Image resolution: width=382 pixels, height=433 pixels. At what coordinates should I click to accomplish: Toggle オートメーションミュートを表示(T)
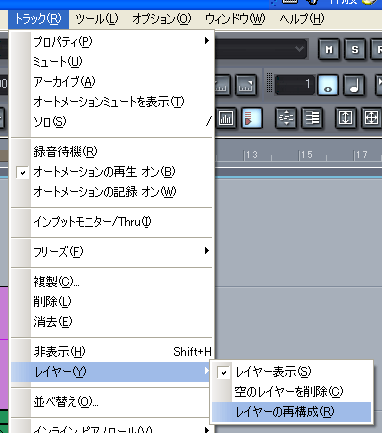pos(112,102)
